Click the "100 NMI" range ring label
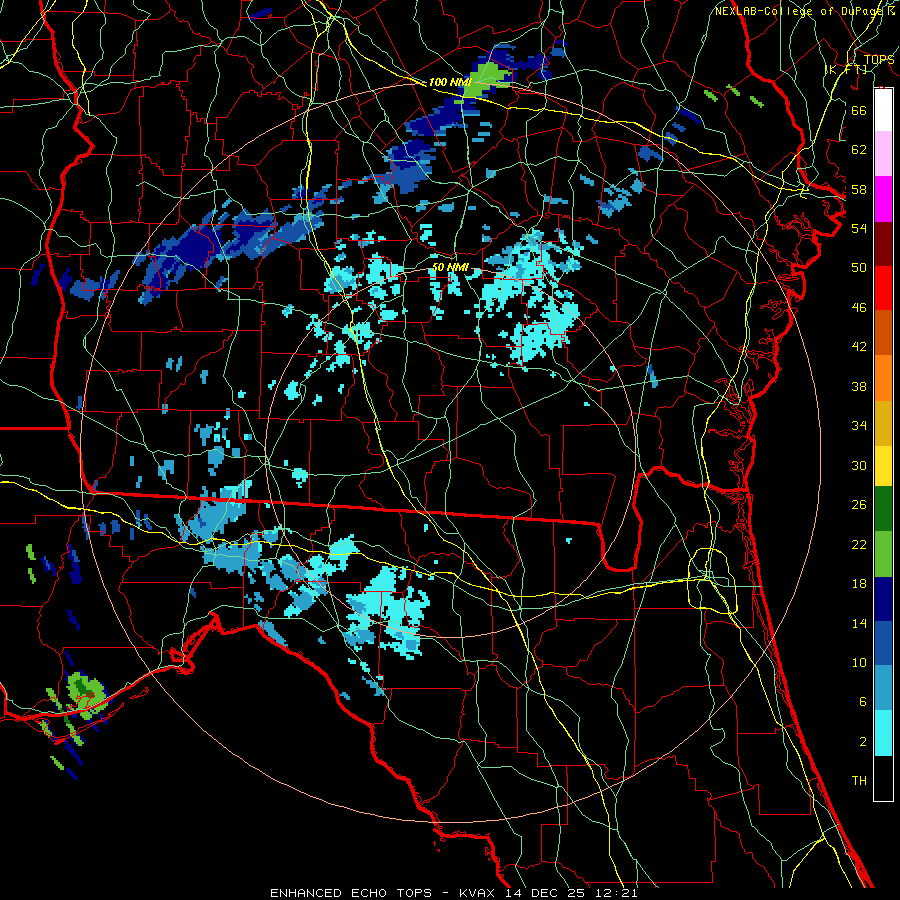This screenshot has width=900, height=900. coord(449,83)
